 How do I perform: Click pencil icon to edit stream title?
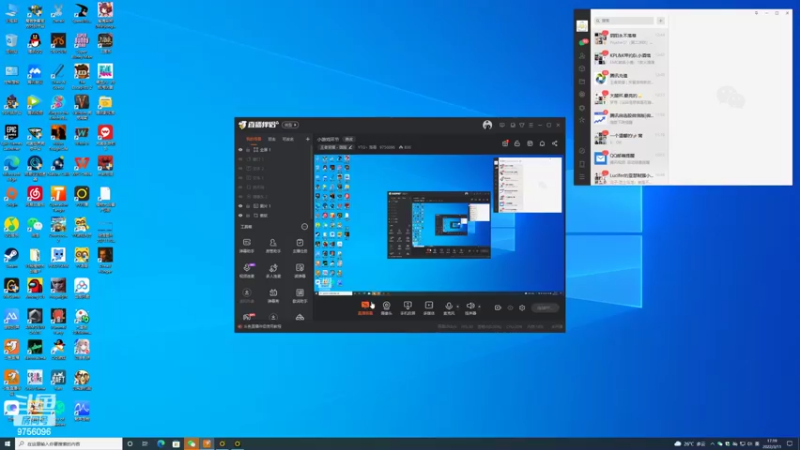351,147
